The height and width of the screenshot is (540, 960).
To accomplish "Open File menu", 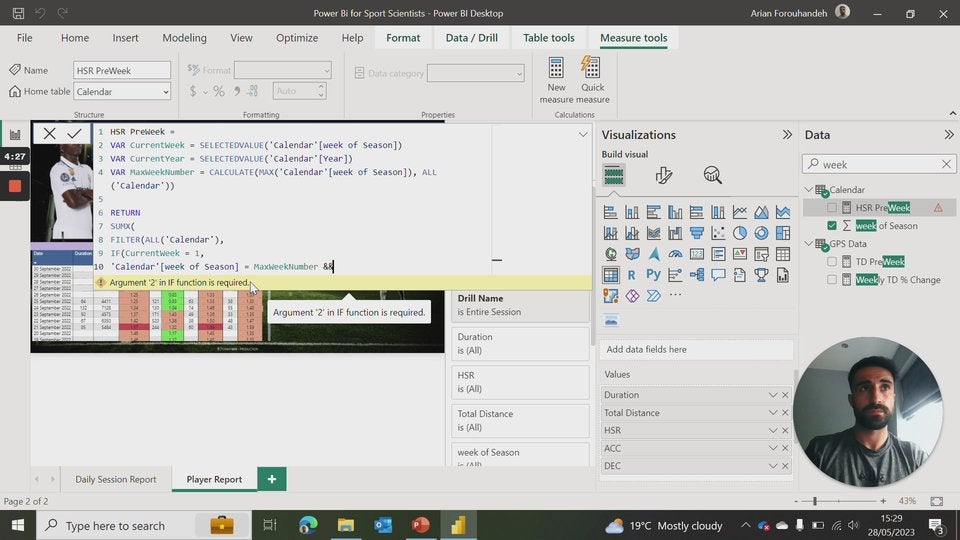I will click(24, 38).
